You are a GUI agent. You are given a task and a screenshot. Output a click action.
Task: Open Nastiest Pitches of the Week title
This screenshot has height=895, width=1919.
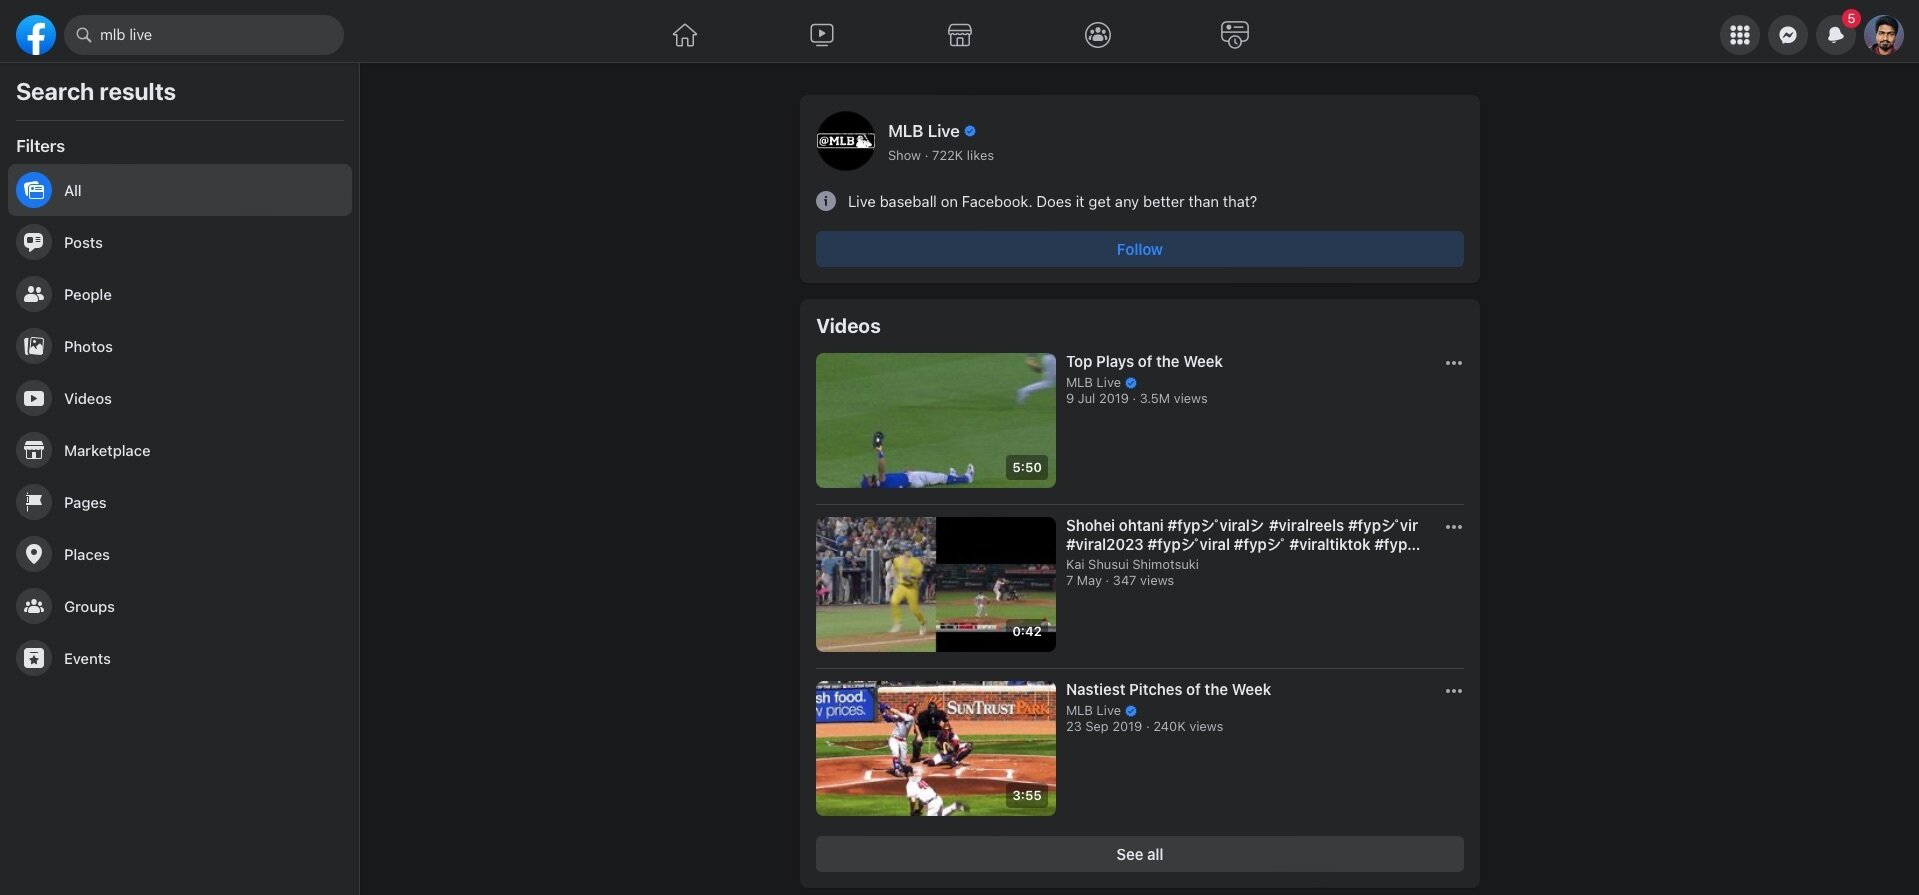point(1168,689)
